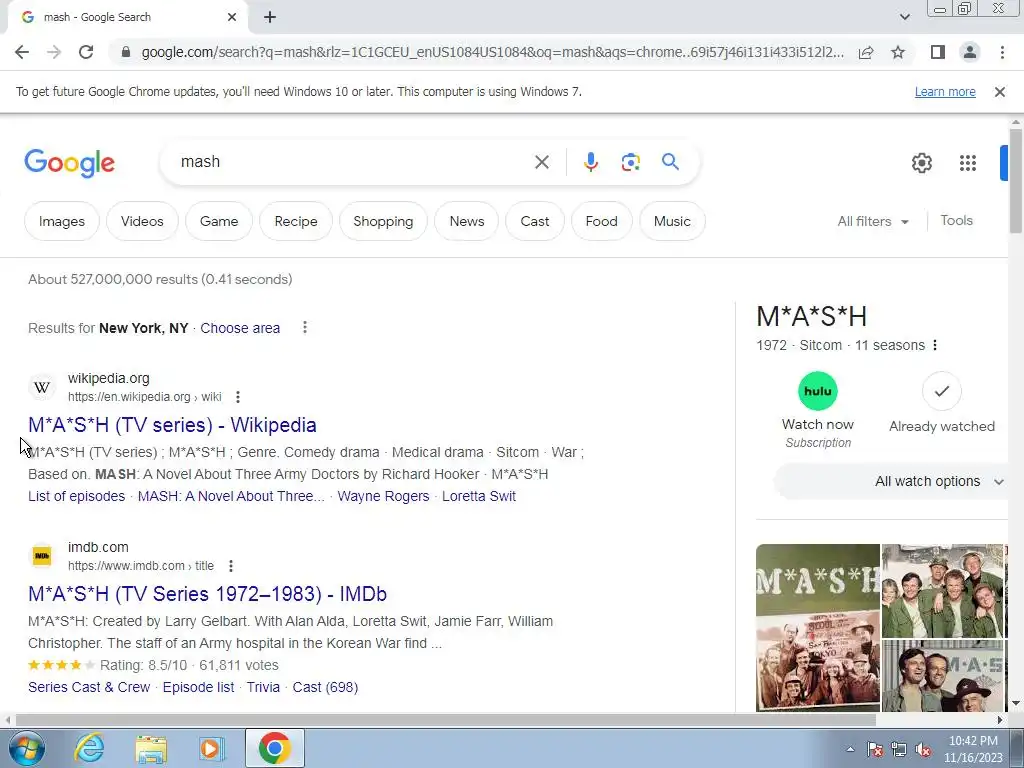Screen dimensions: 1024x768
Task: Open location options three-dot menu
Action: click(x=304, y=327)
